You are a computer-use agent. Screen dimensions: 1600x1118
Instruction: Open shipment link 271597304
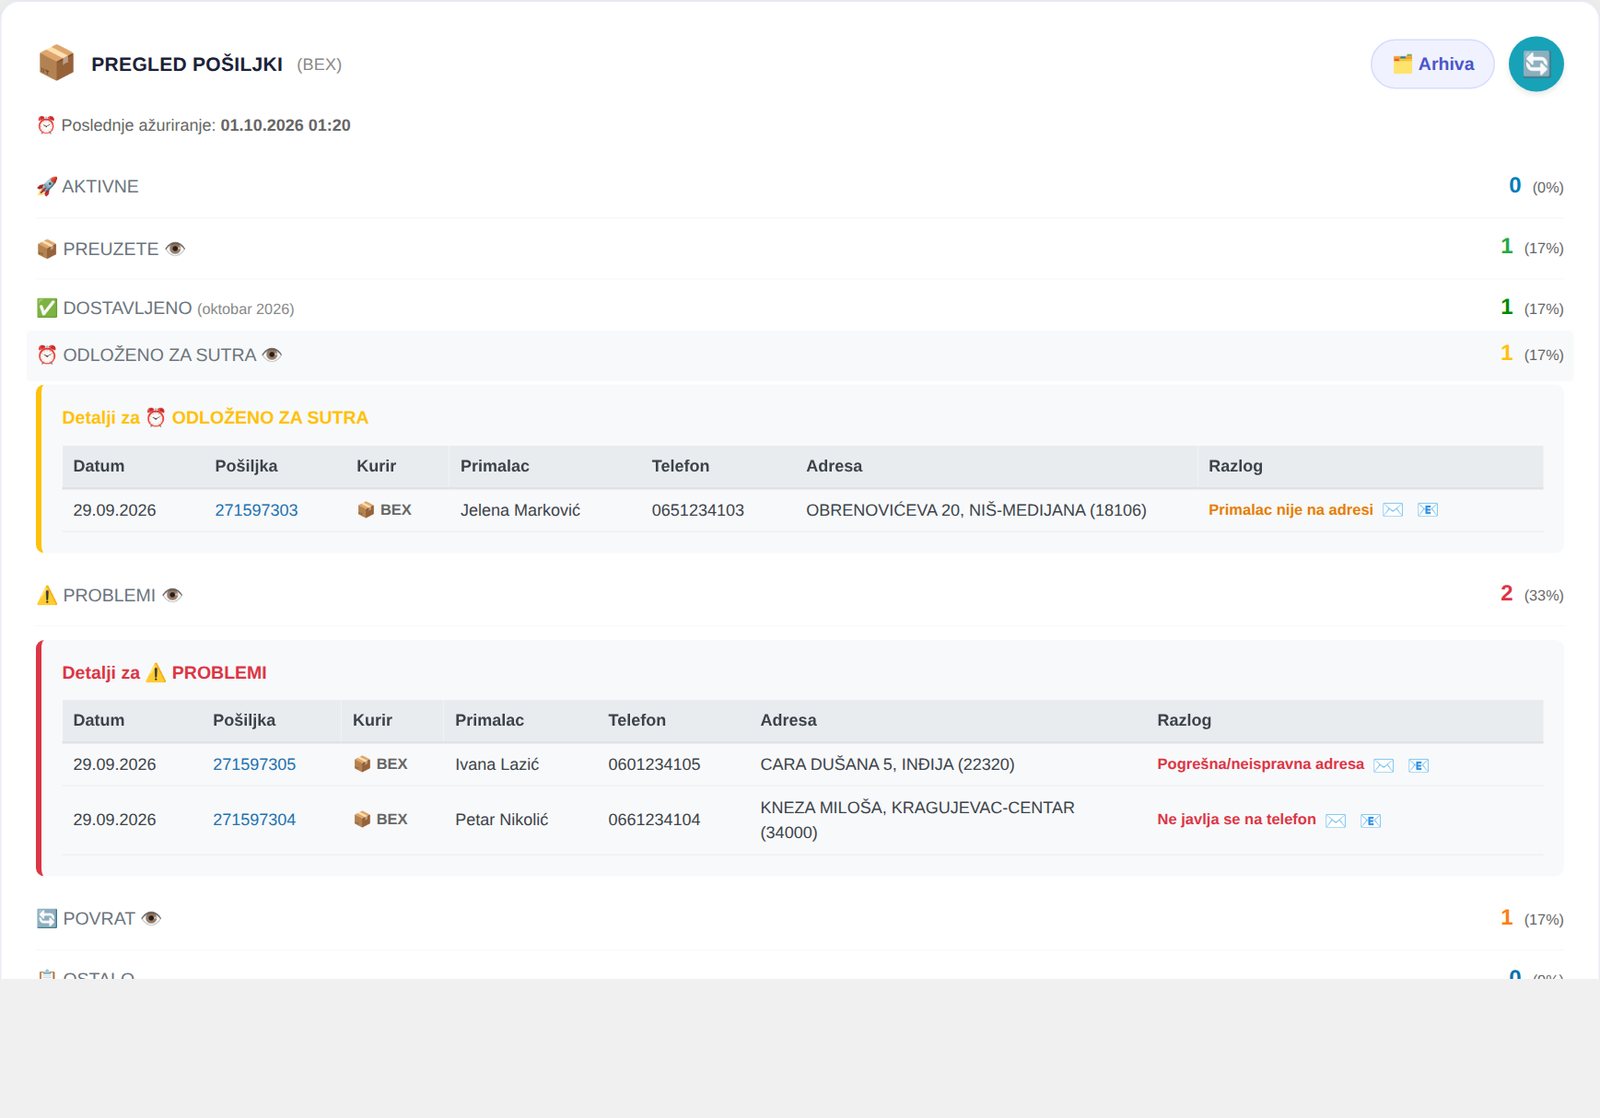254,819
